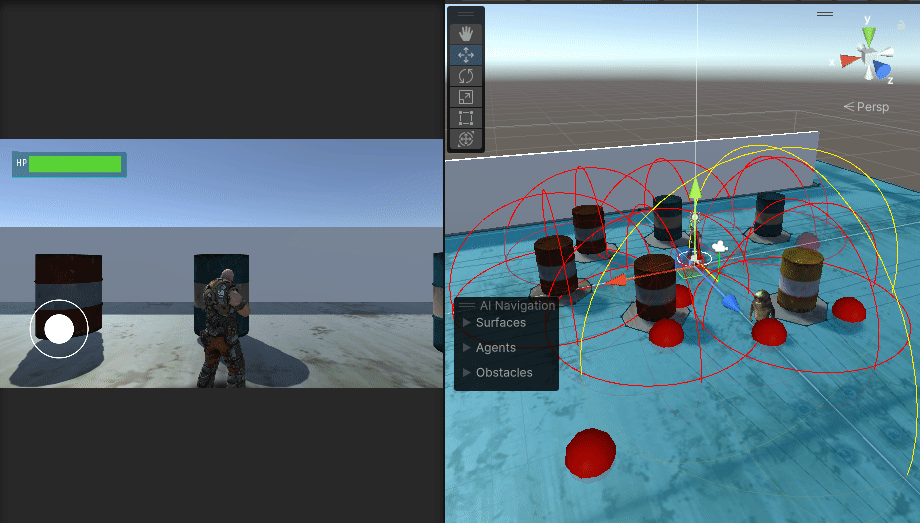Image resolution: width=920 pixels, height=523 pixels.
Task: Click the white camera gizmo icon in scene
Action: (720, 247)
